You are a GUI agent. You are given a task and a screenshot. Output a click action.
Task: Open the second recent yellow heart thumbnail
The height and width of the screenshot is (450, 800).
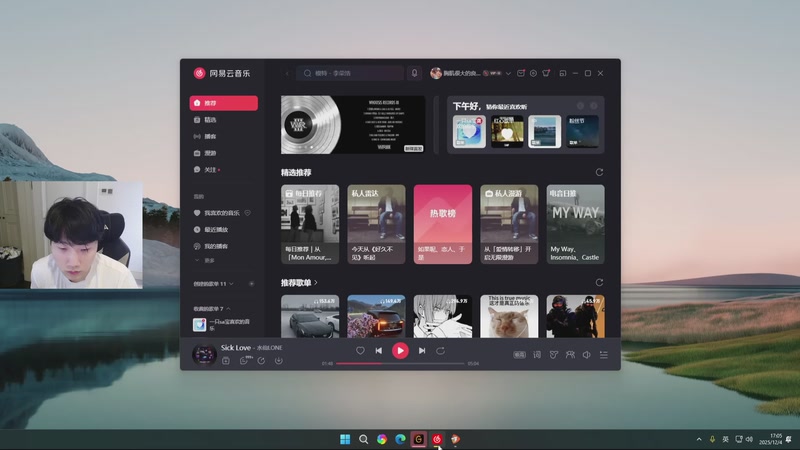507,132
